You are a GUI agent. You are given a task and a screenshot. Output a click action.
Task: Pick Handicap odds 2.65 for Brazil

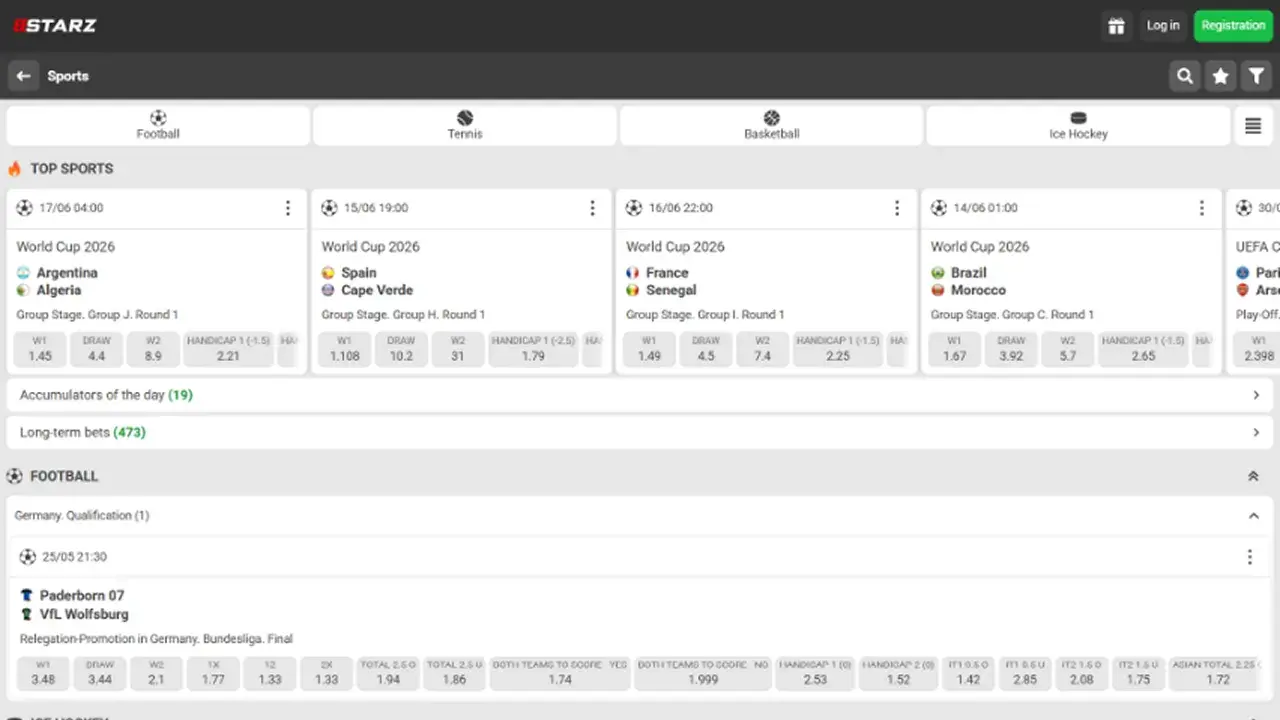pyautogui.click(x=1143, y=349)
